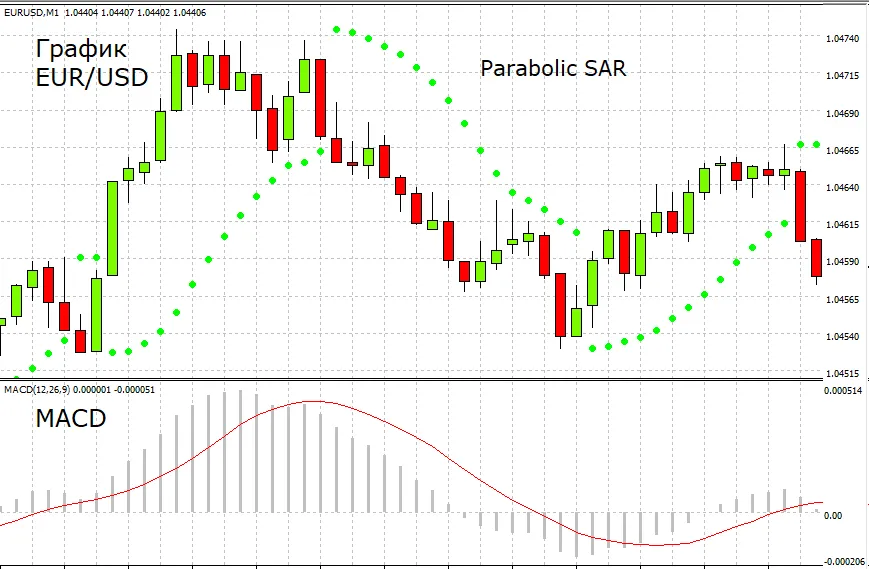Click the 1.04590 price scale label

(842, 262)
